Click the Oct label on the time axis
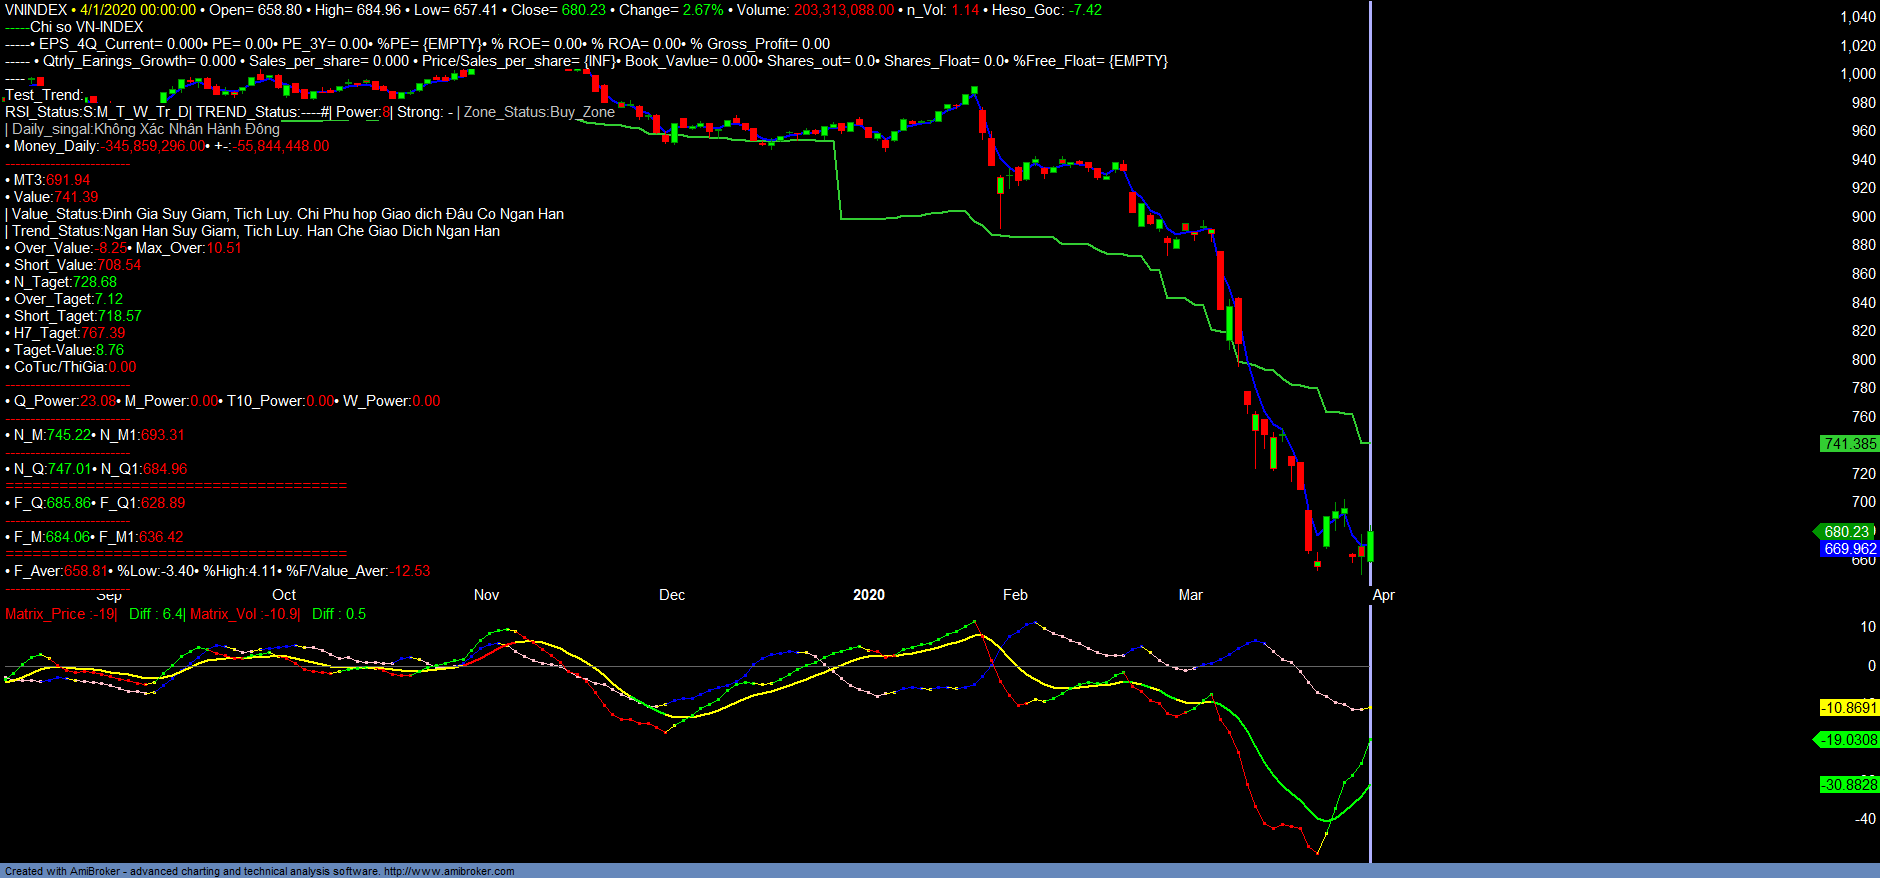Viewport: 1880px width, 878px height. 284,595
